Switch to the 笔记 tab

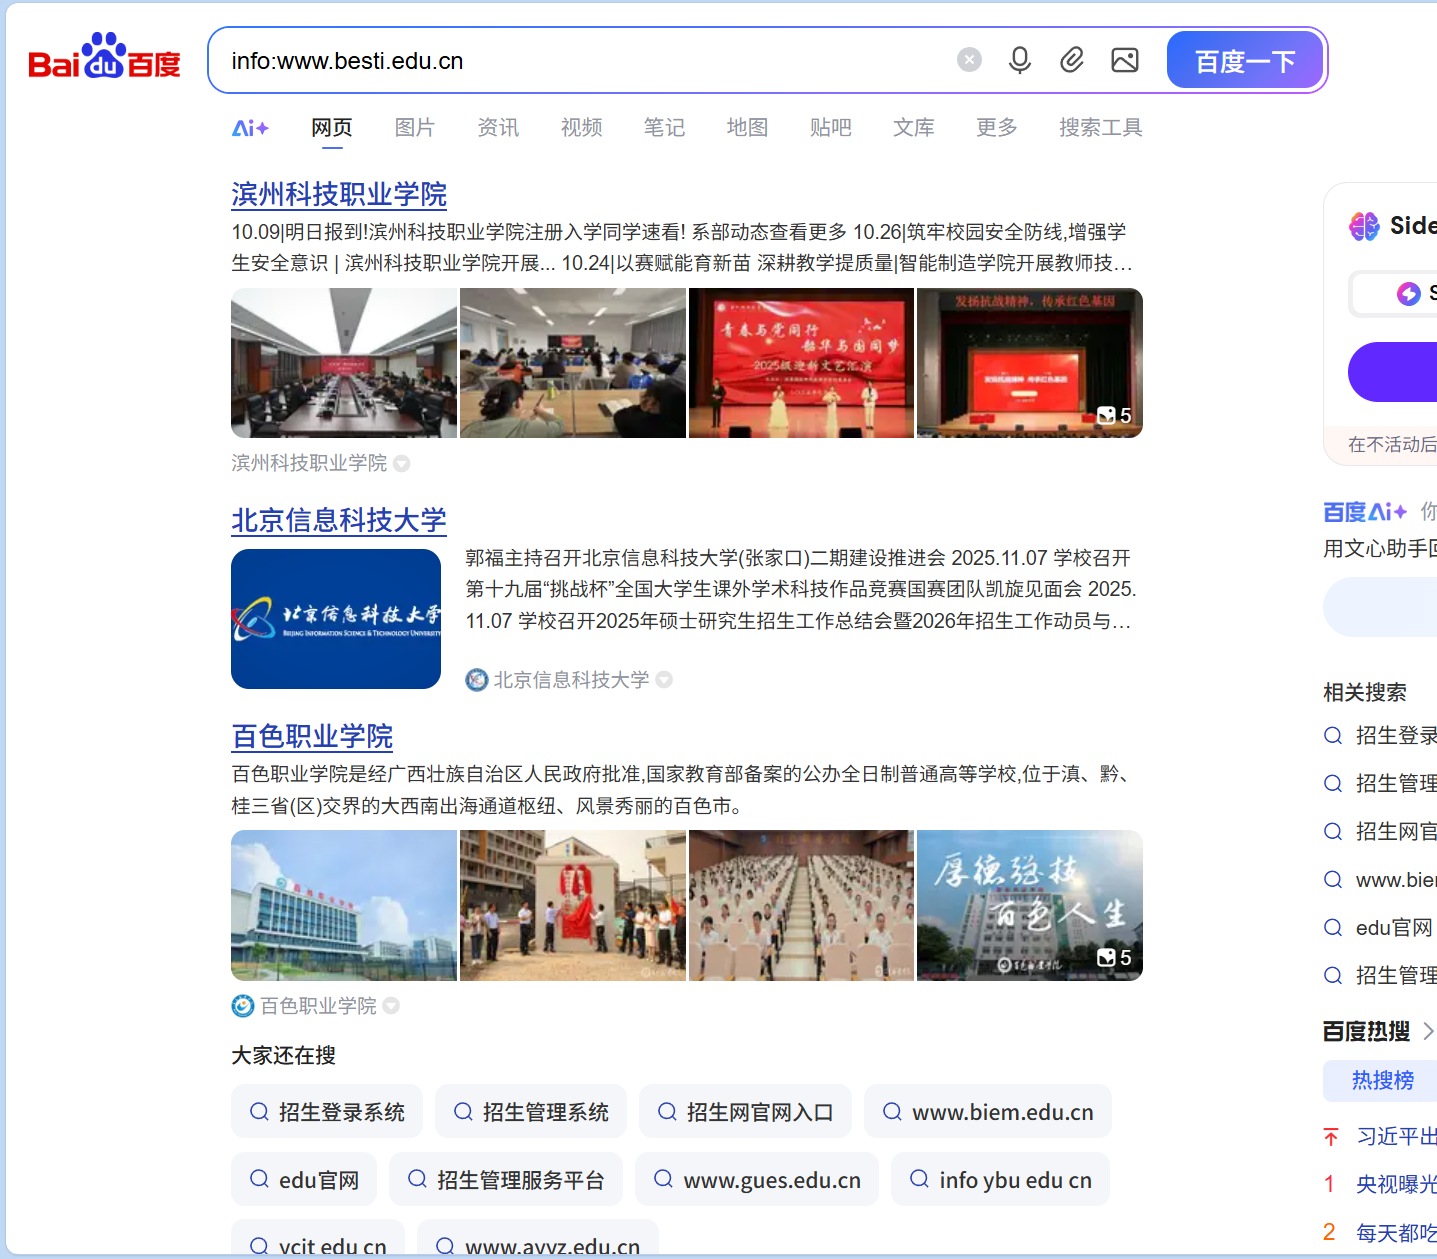click(x=664, y=128)
